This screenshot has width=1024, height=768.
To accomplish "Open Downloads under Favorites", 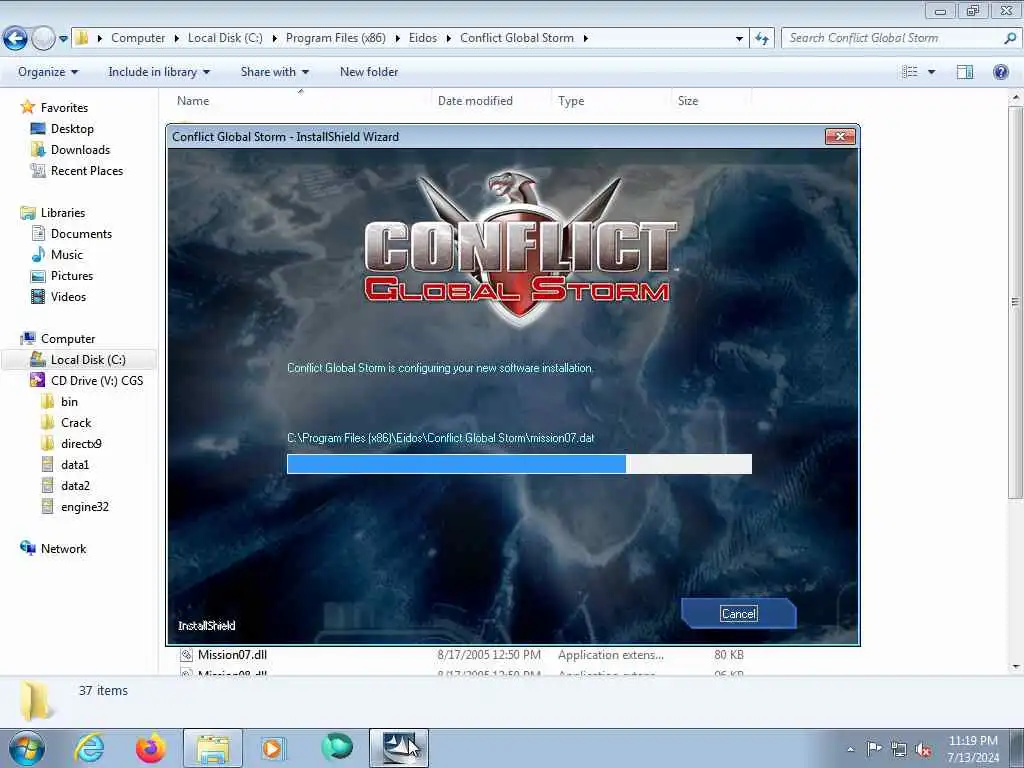I will (80, 150).
